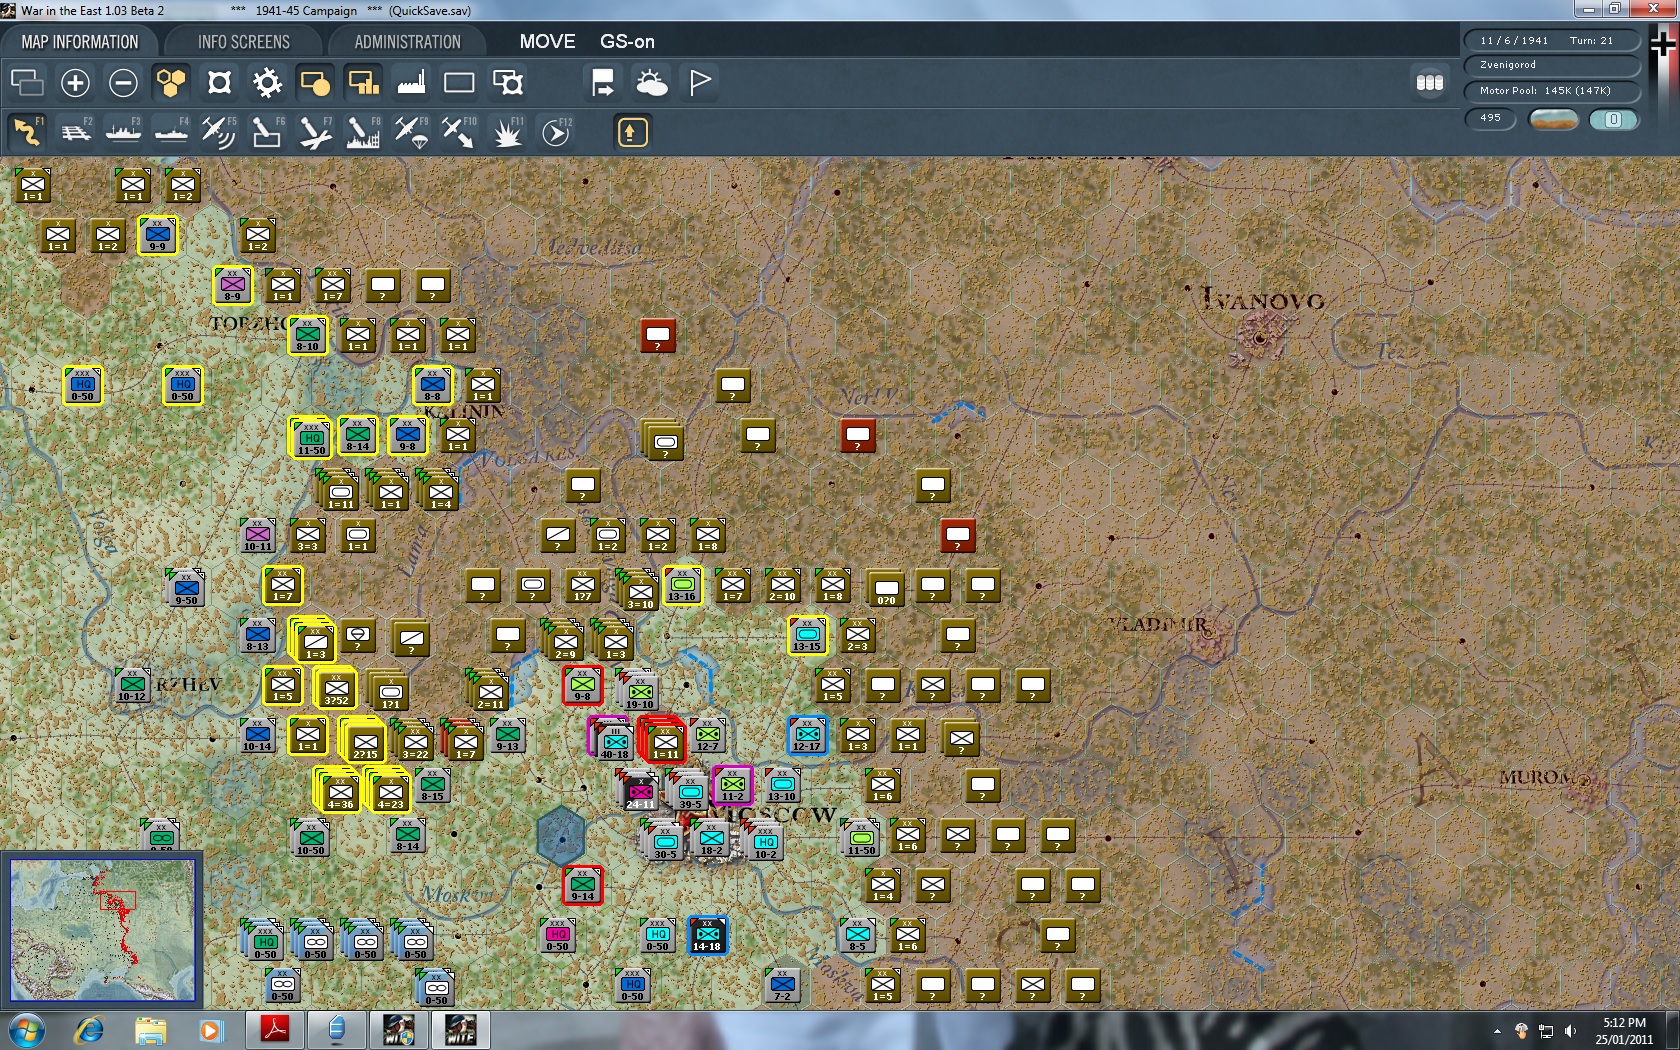This screenshot has height=1050, width=1680.
Task: Click the flag with arrow icon
Action: (603, 82)
